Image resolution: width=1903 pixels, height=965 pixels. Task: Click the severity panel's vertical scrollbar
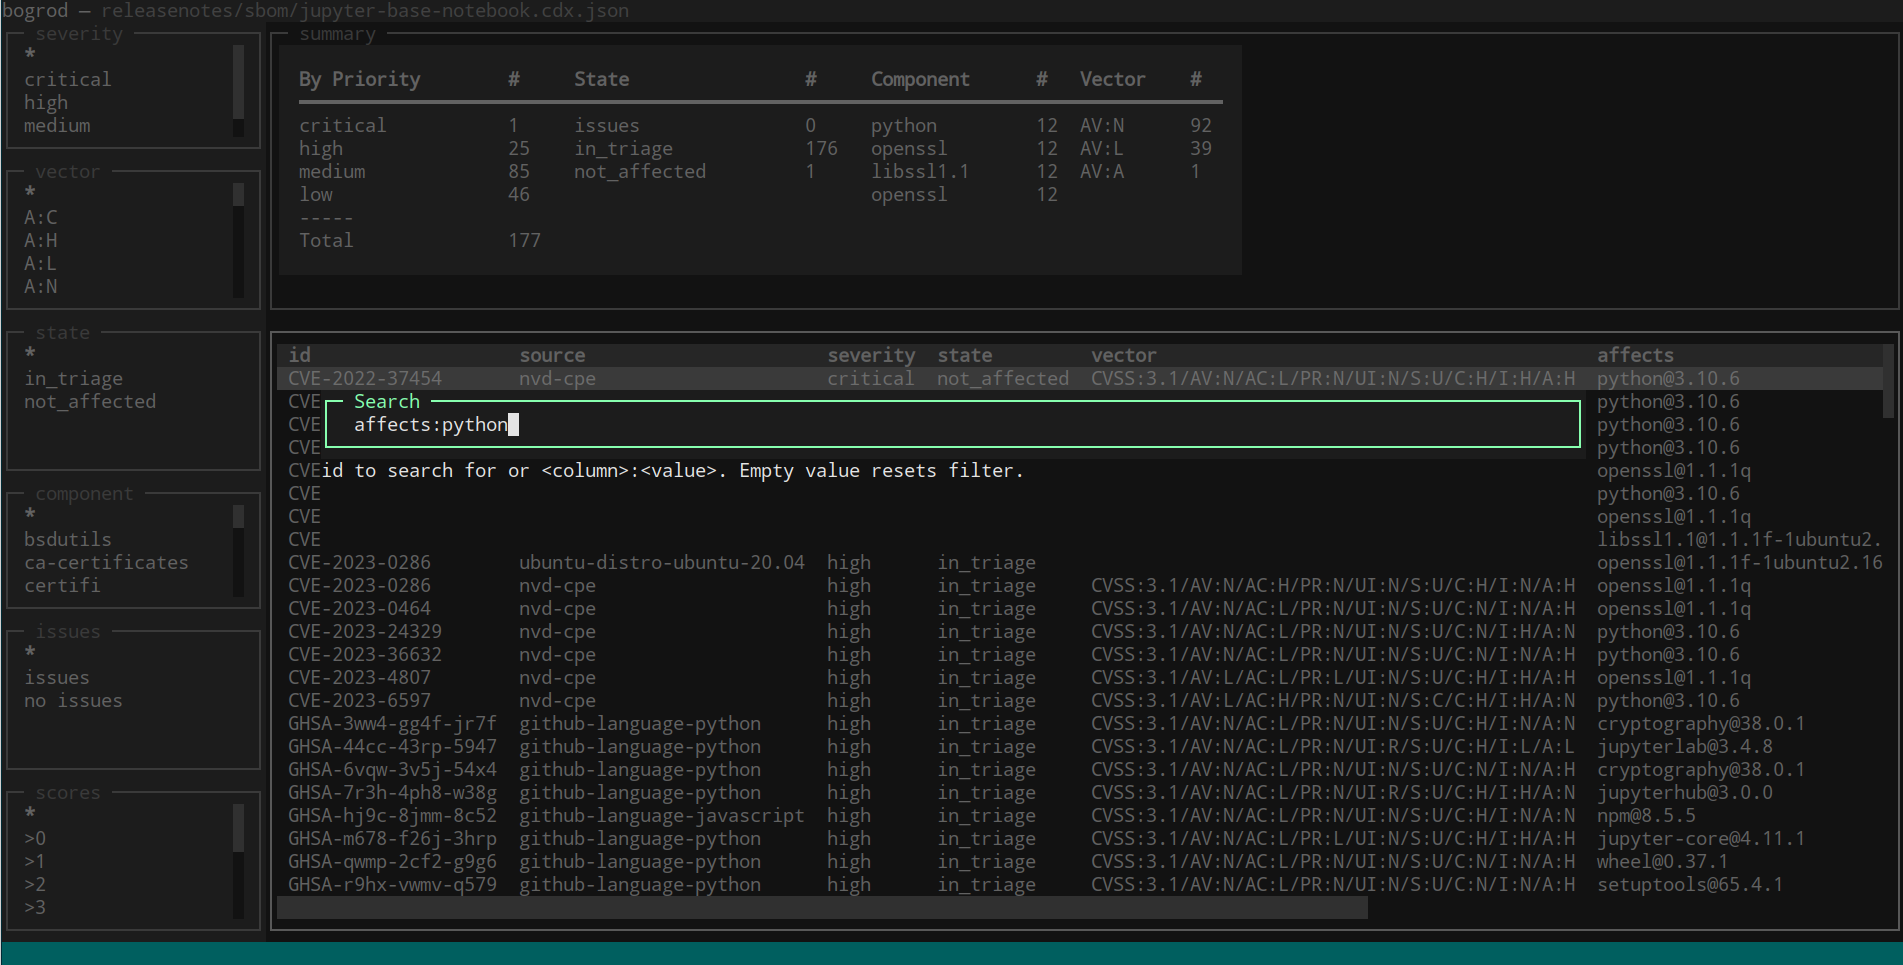coord(238,90)
